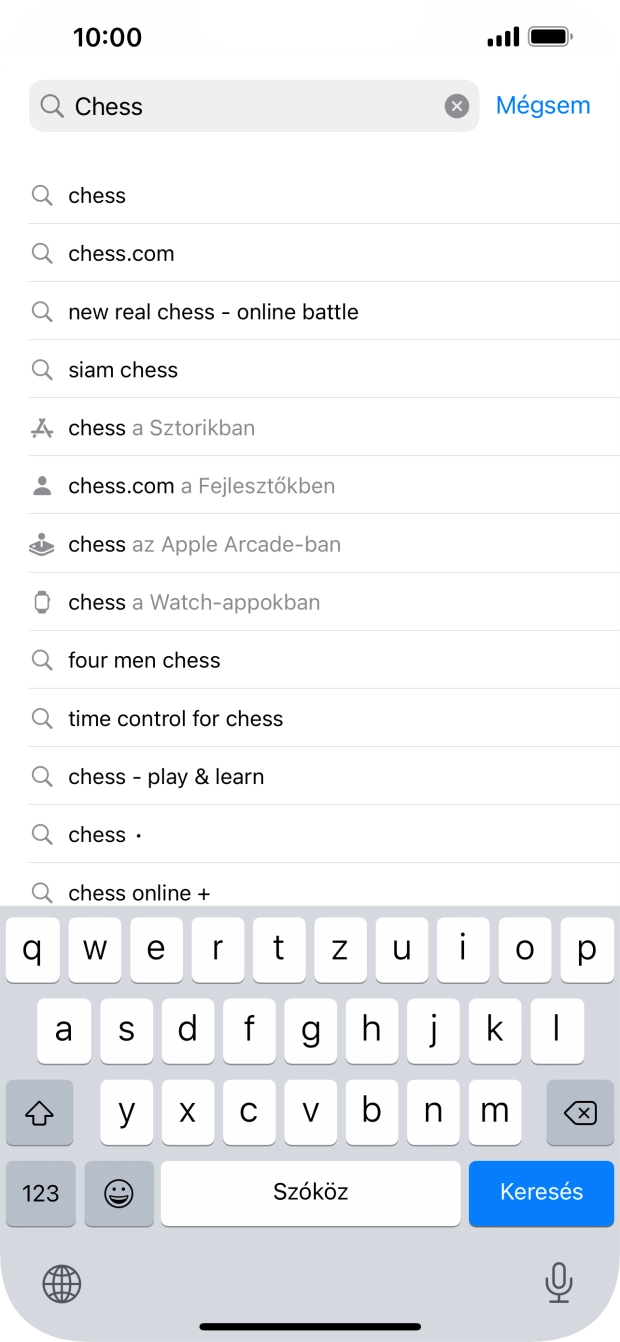This screenshot has height=1342, width=620.
Task: Tap the developer icon beside 'chess.com a Fejlesztőkben'
Action: pyautogui.click(x=42, y=485)
